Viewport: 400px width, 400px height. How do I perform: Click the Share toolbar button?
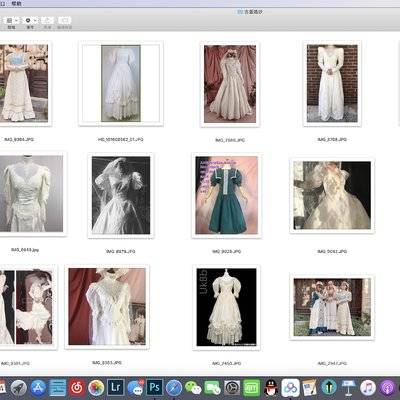[48, 20]
